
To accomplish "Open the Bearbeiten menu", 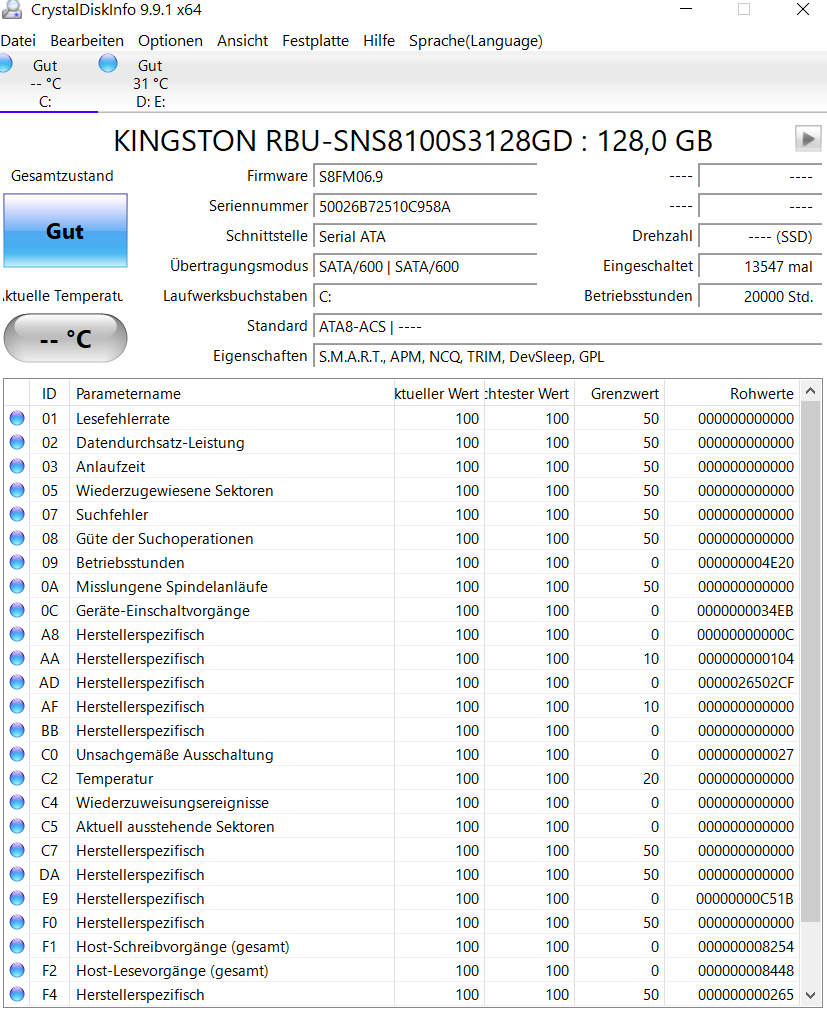I will [87, 41].
